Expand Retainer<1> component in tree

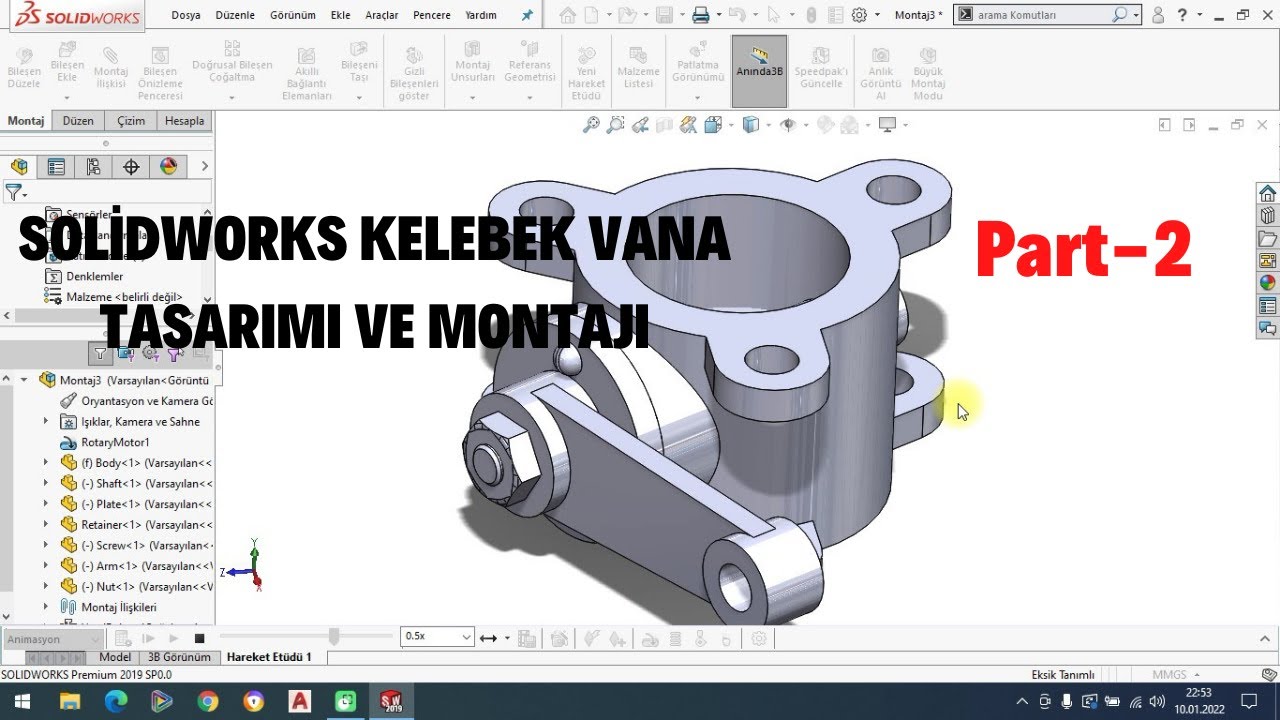coord(45,525)
